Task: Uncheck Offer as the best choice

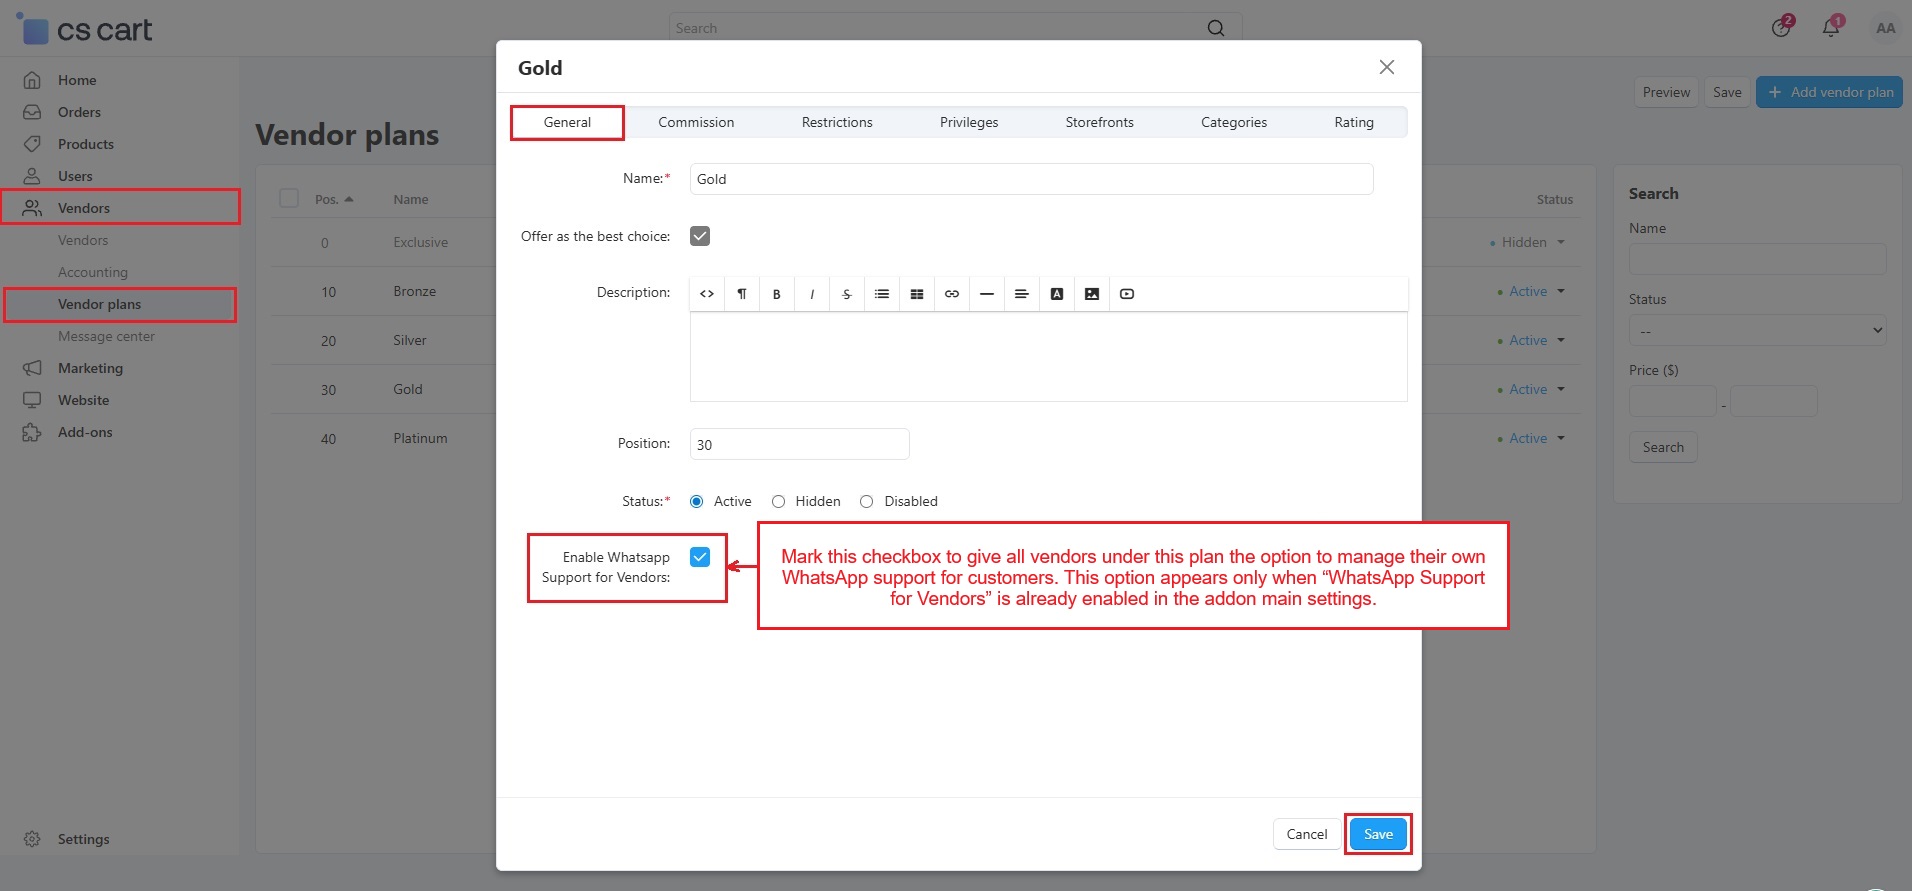Action: 700,236
